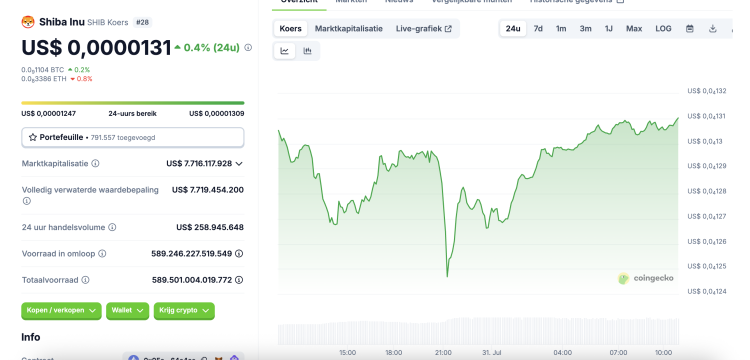The width and height of the screenshot is (750, 360).
Task: Click the US$ 0,0000131 price value
Action: [96, 48]
